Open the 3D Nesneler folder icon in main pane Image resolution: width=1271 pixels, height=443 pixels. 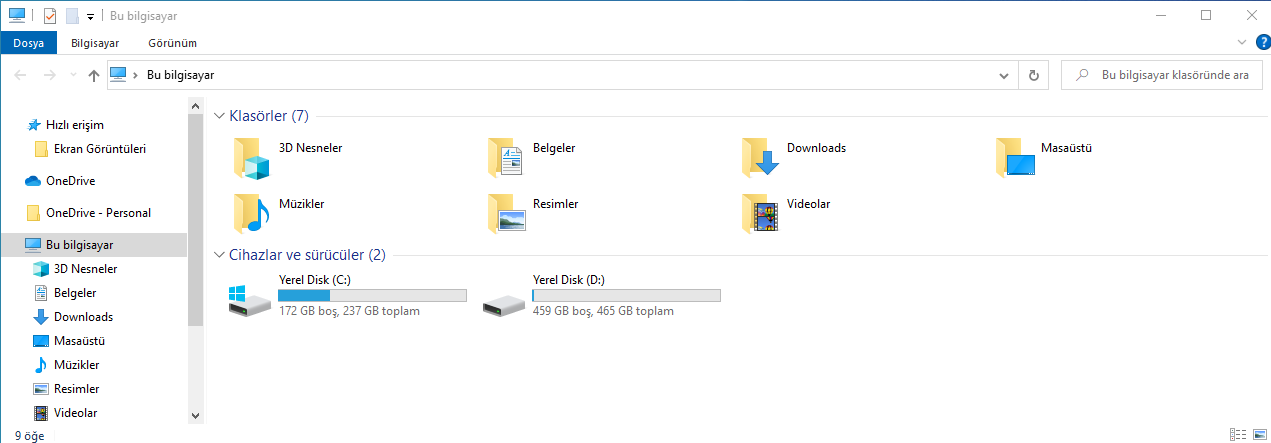point(252,157)
